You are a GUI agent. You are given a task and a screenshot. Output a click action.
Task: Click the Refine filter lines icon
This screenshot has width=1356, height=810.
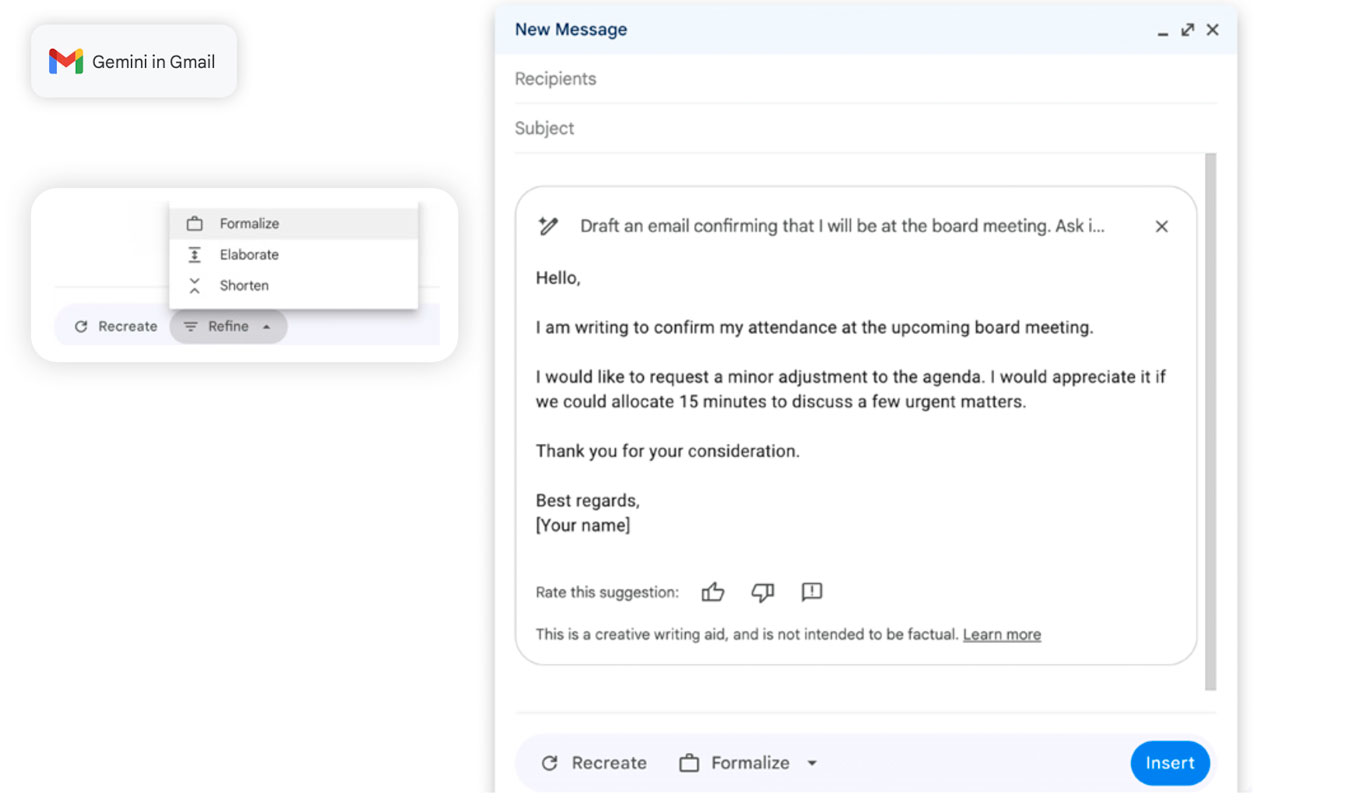tap(191, 327)
